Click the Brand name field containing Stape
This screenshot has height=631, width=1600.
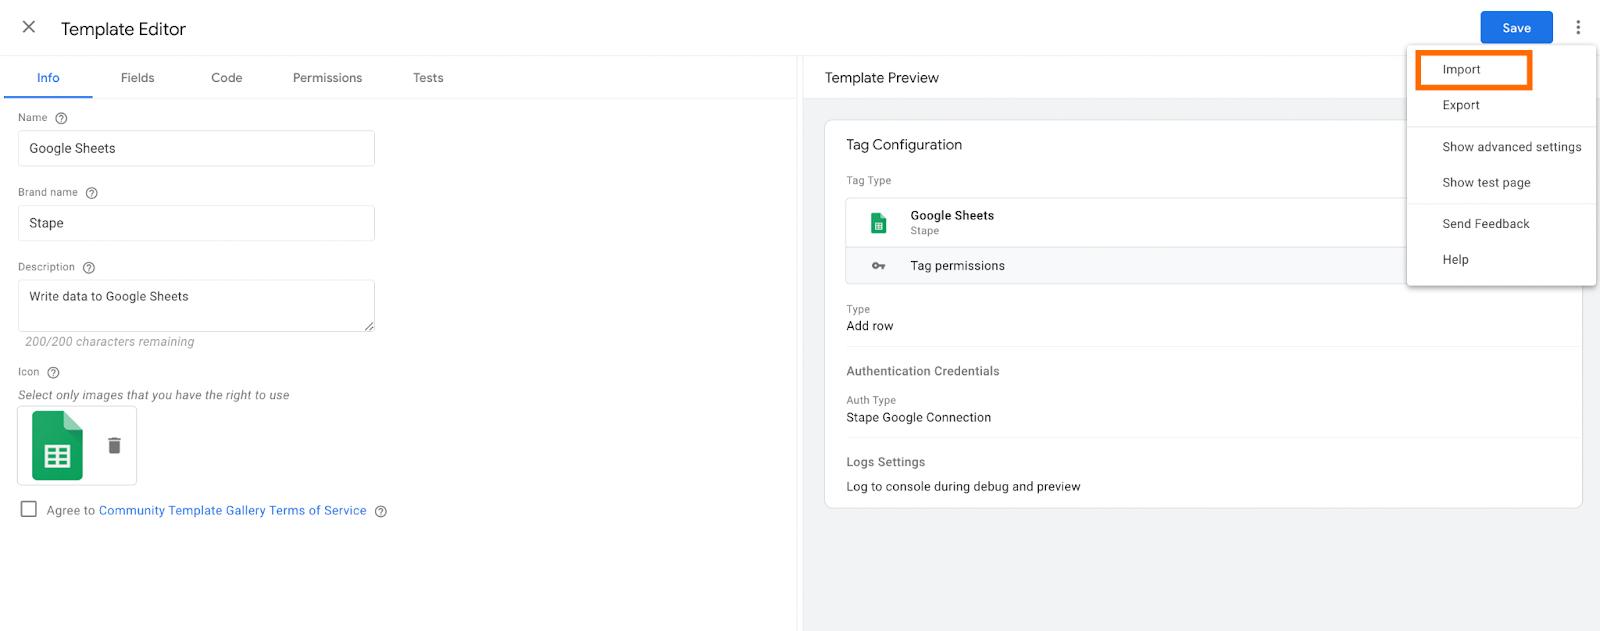point(196,223)
